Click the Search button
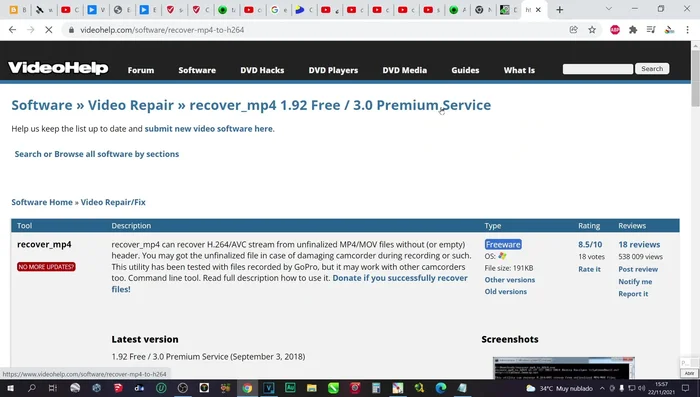 652,69
